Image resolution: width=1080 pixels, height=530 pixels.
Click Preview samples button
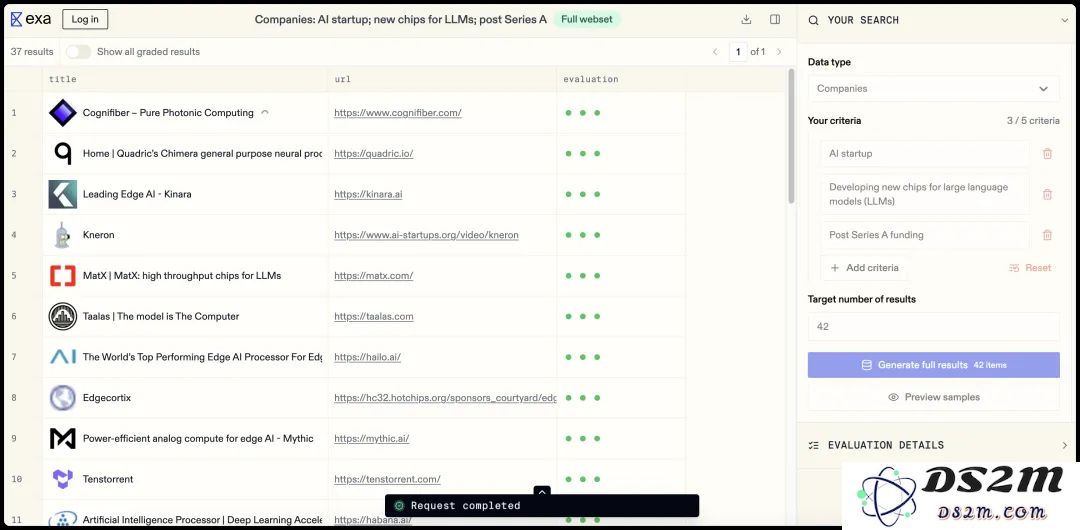coord(933,397)
